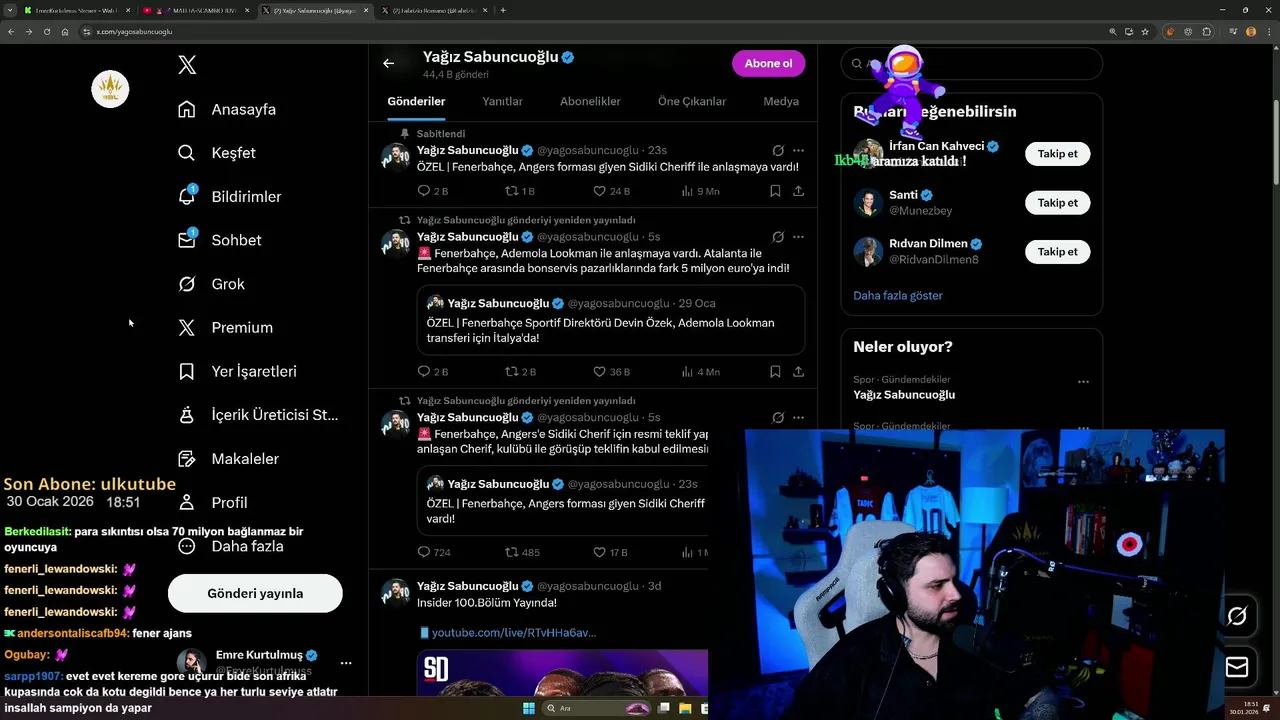The height and width of the screenshot is (720, 1280).
Task: Open Premium from sidebar
Action: pos(225,327)
